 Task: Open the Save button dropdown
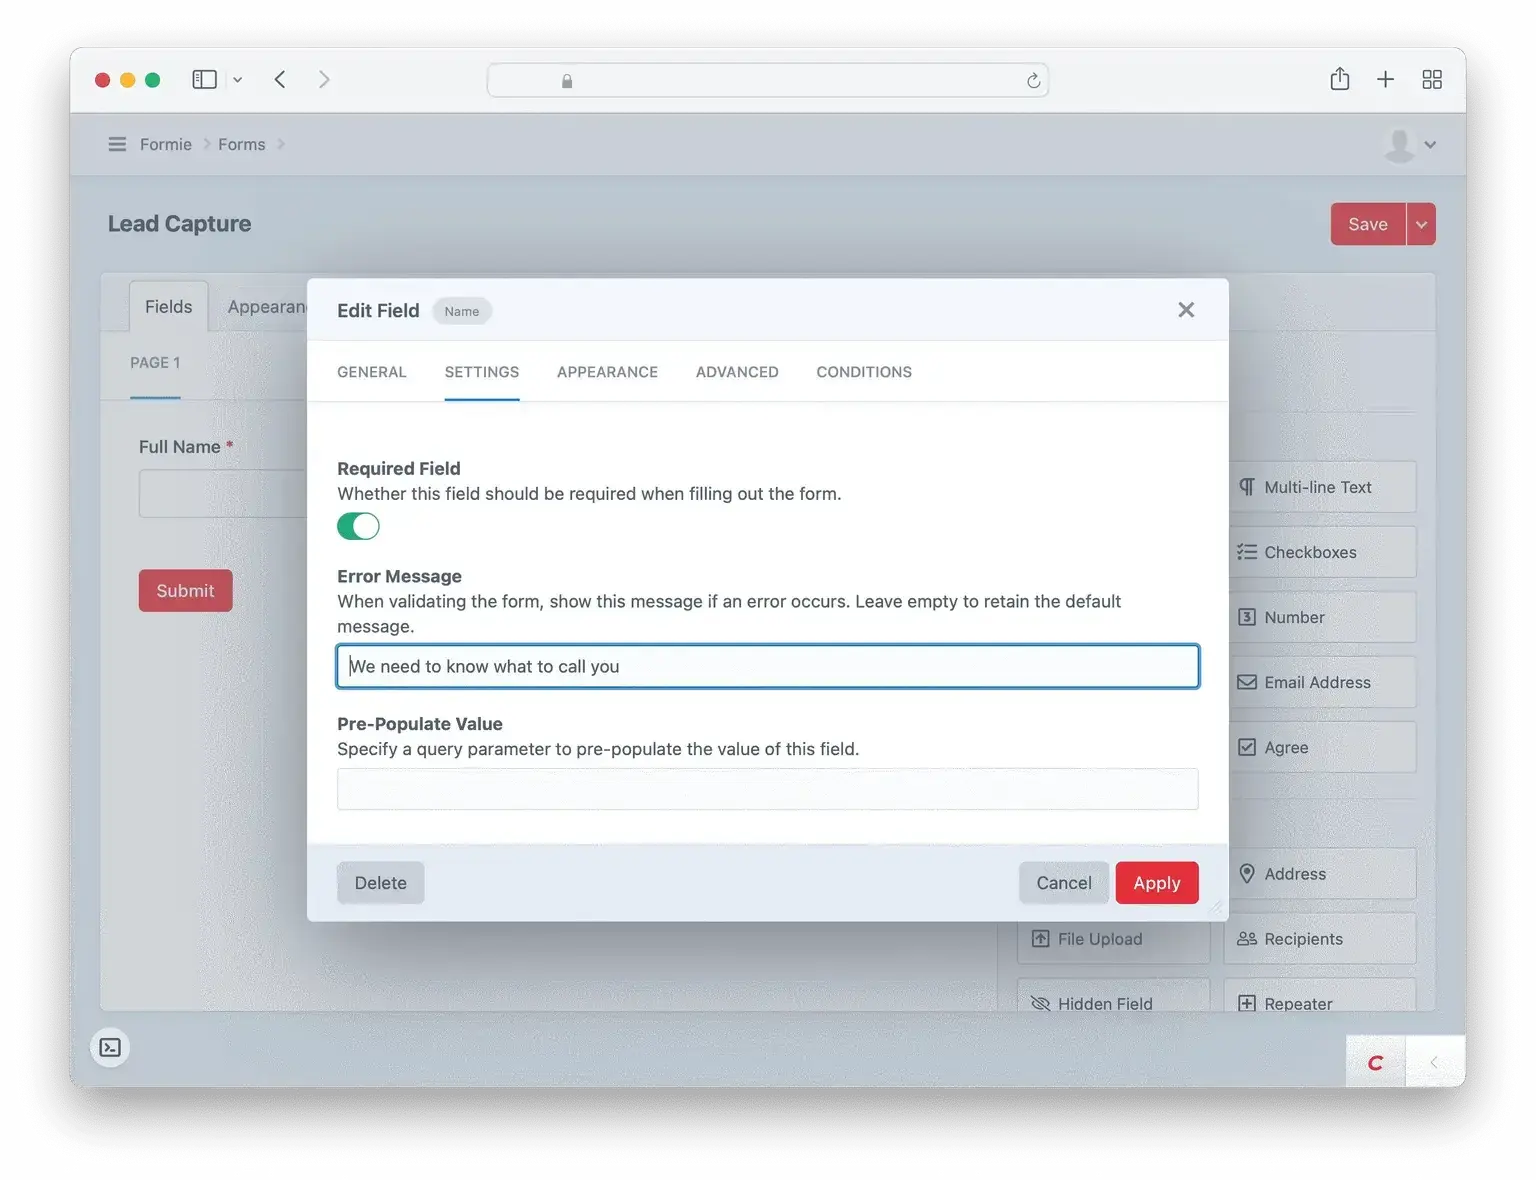[x=1420, y=224]
